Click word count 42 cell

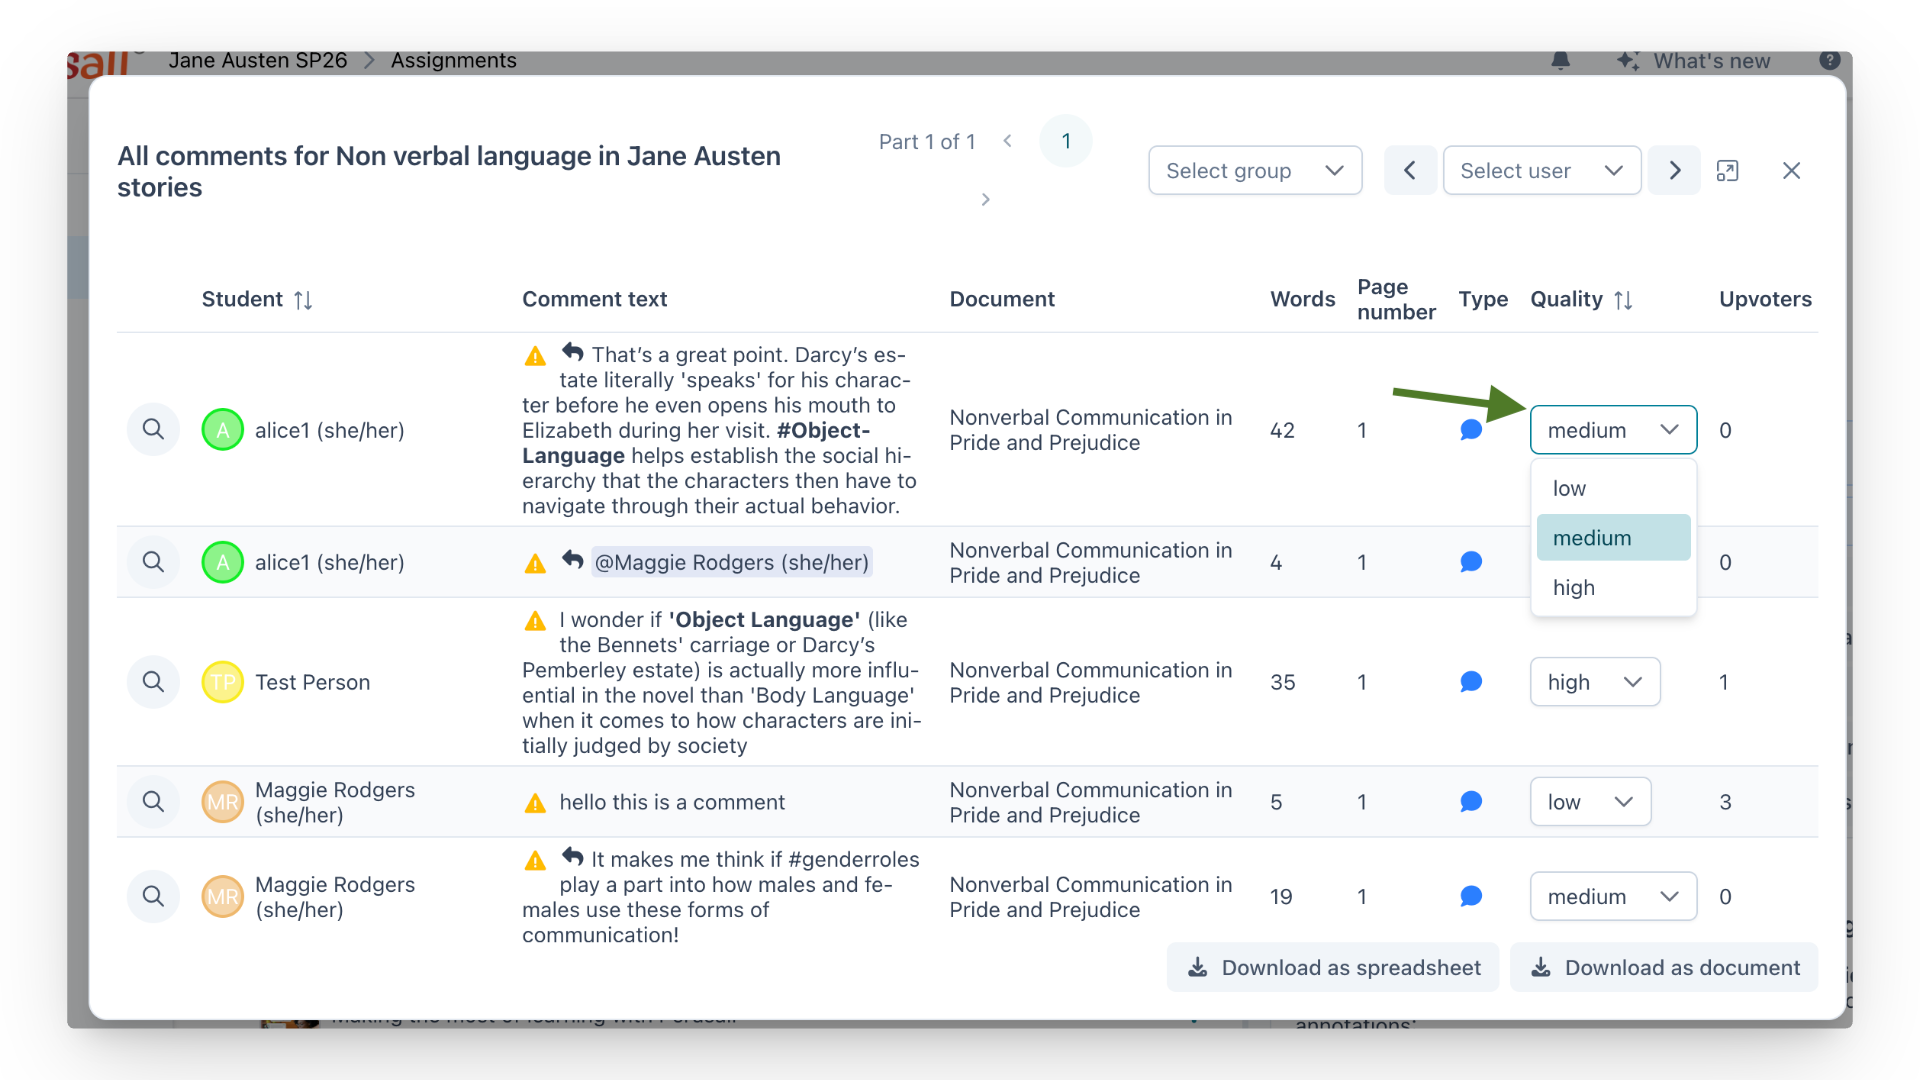point(1283,430)
